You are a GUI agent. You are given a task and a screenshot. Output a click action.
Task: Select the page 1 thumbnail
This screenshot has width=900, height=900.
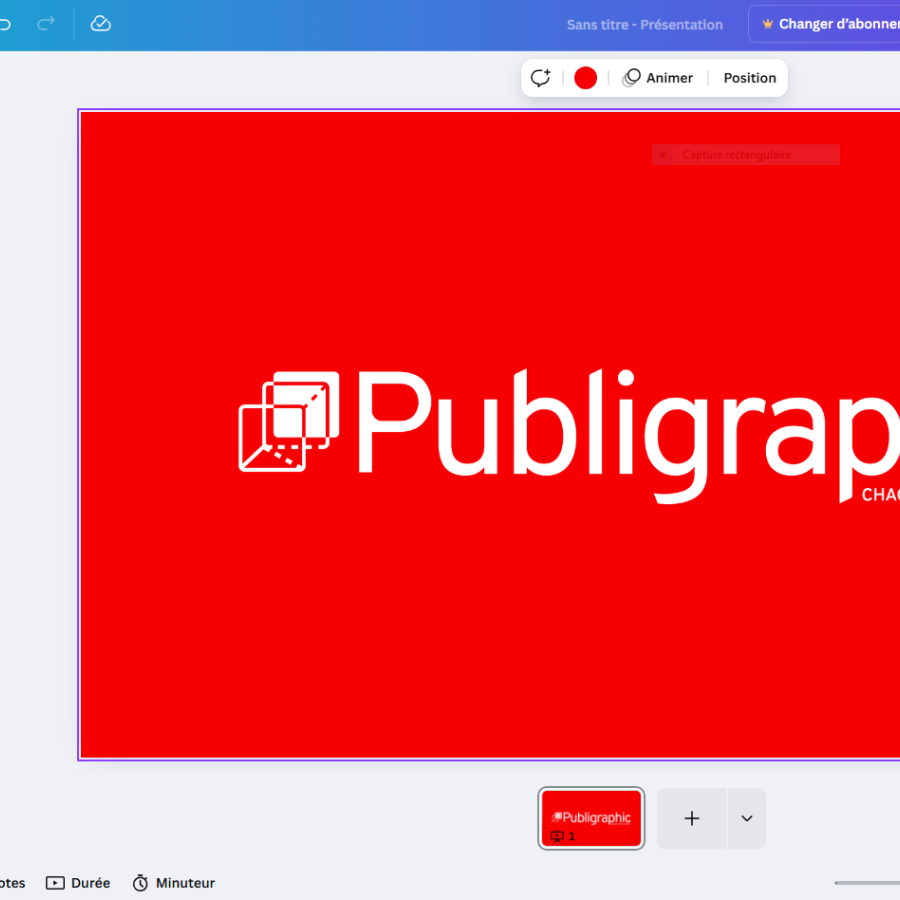[591, 818]
